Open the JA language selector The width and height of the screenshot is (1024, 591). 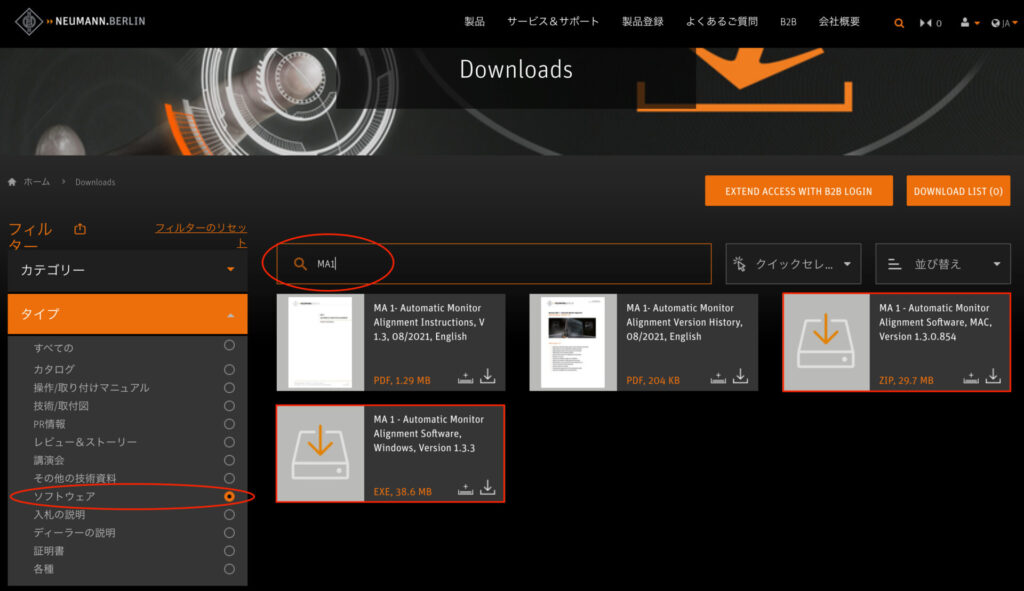[1004, 23]
